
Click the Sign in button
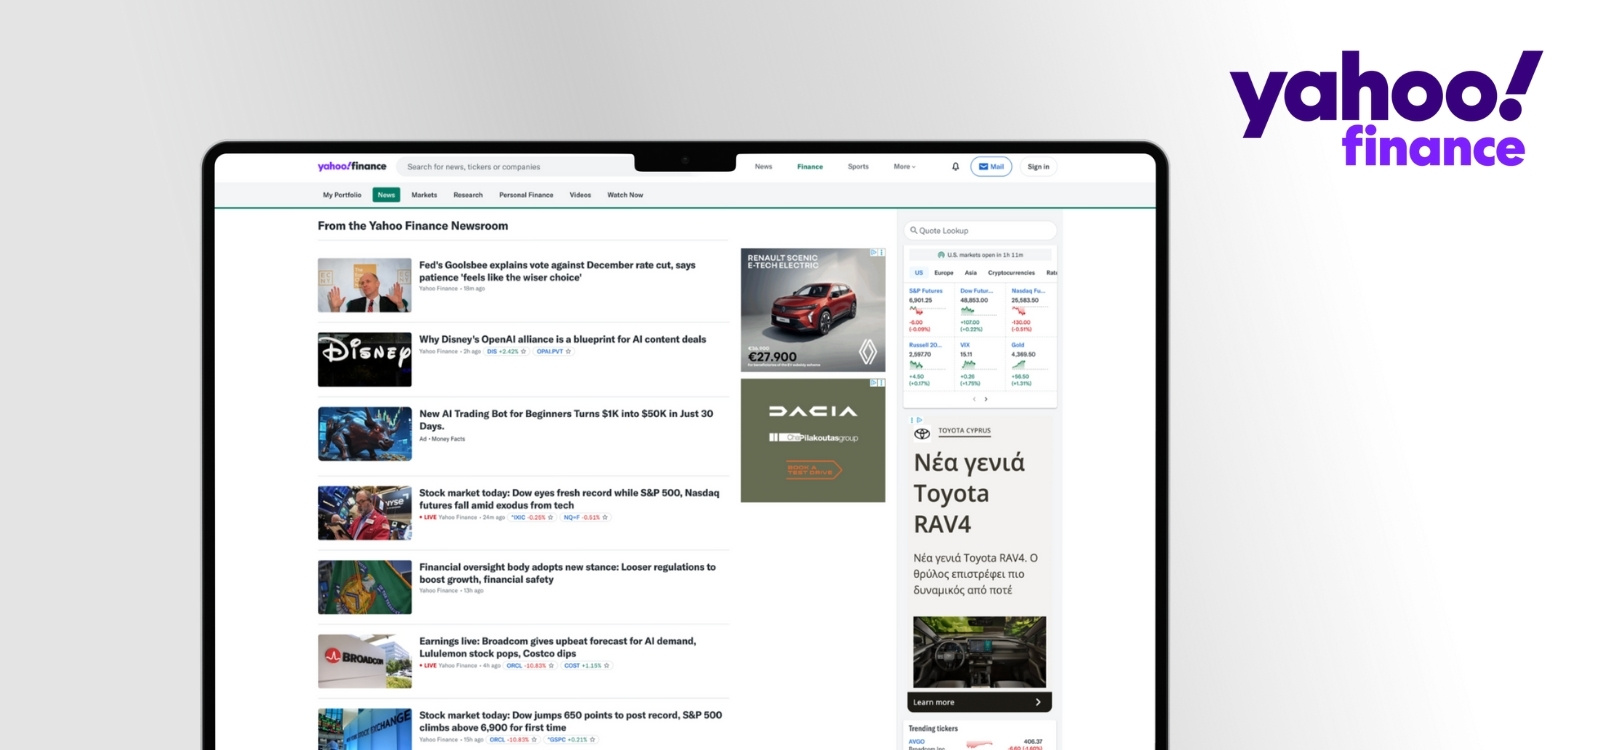[x=1038, y=167]
